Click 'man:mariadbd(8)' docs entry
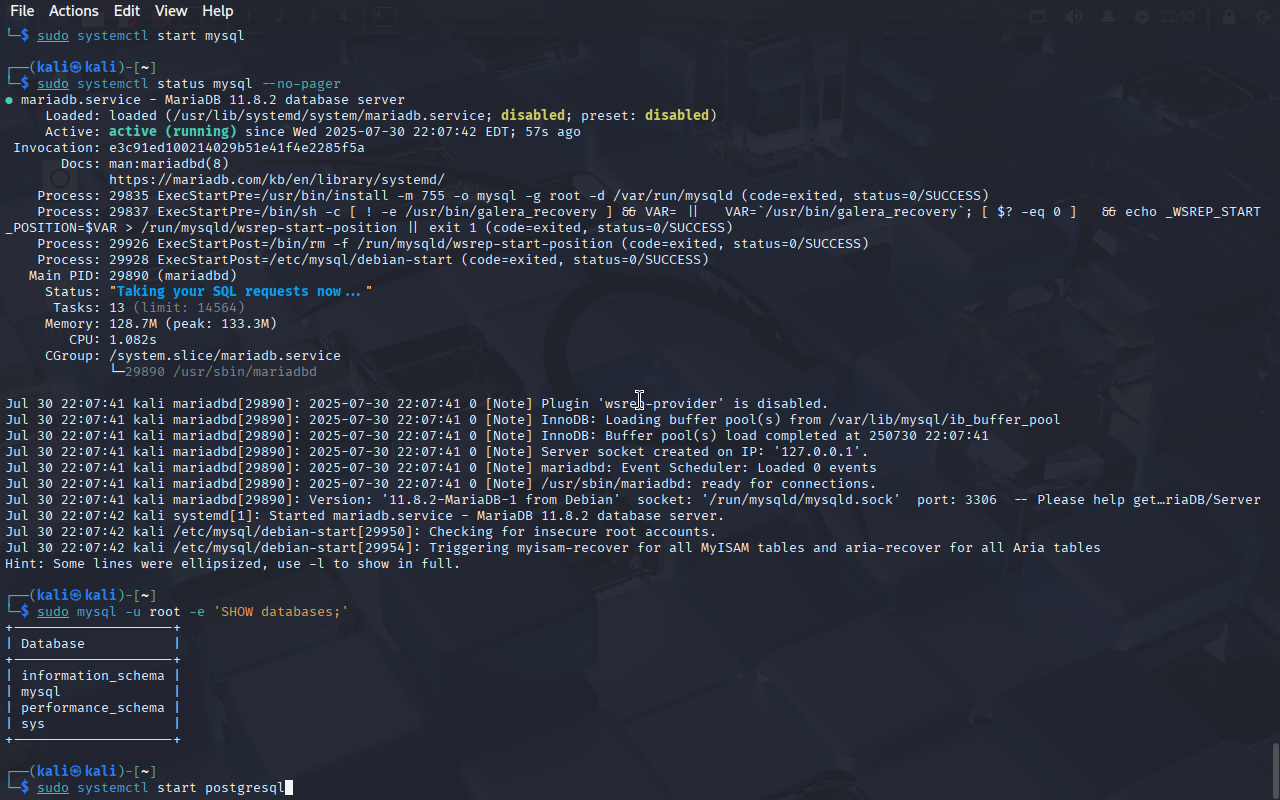Screen dimensions: 1280x800 (x=169, y=163)
